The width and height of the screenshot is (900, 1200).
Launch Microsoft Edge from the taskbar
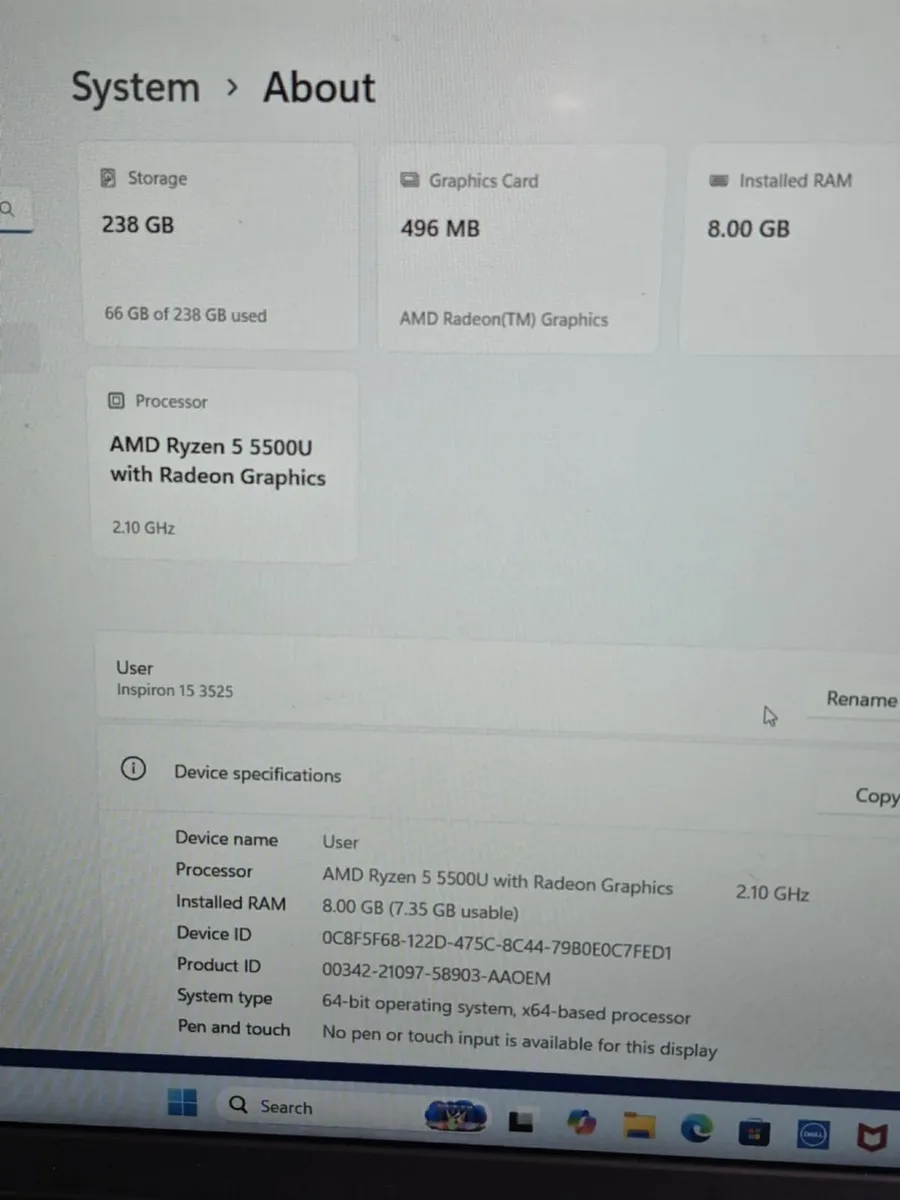click(697, 1128)
